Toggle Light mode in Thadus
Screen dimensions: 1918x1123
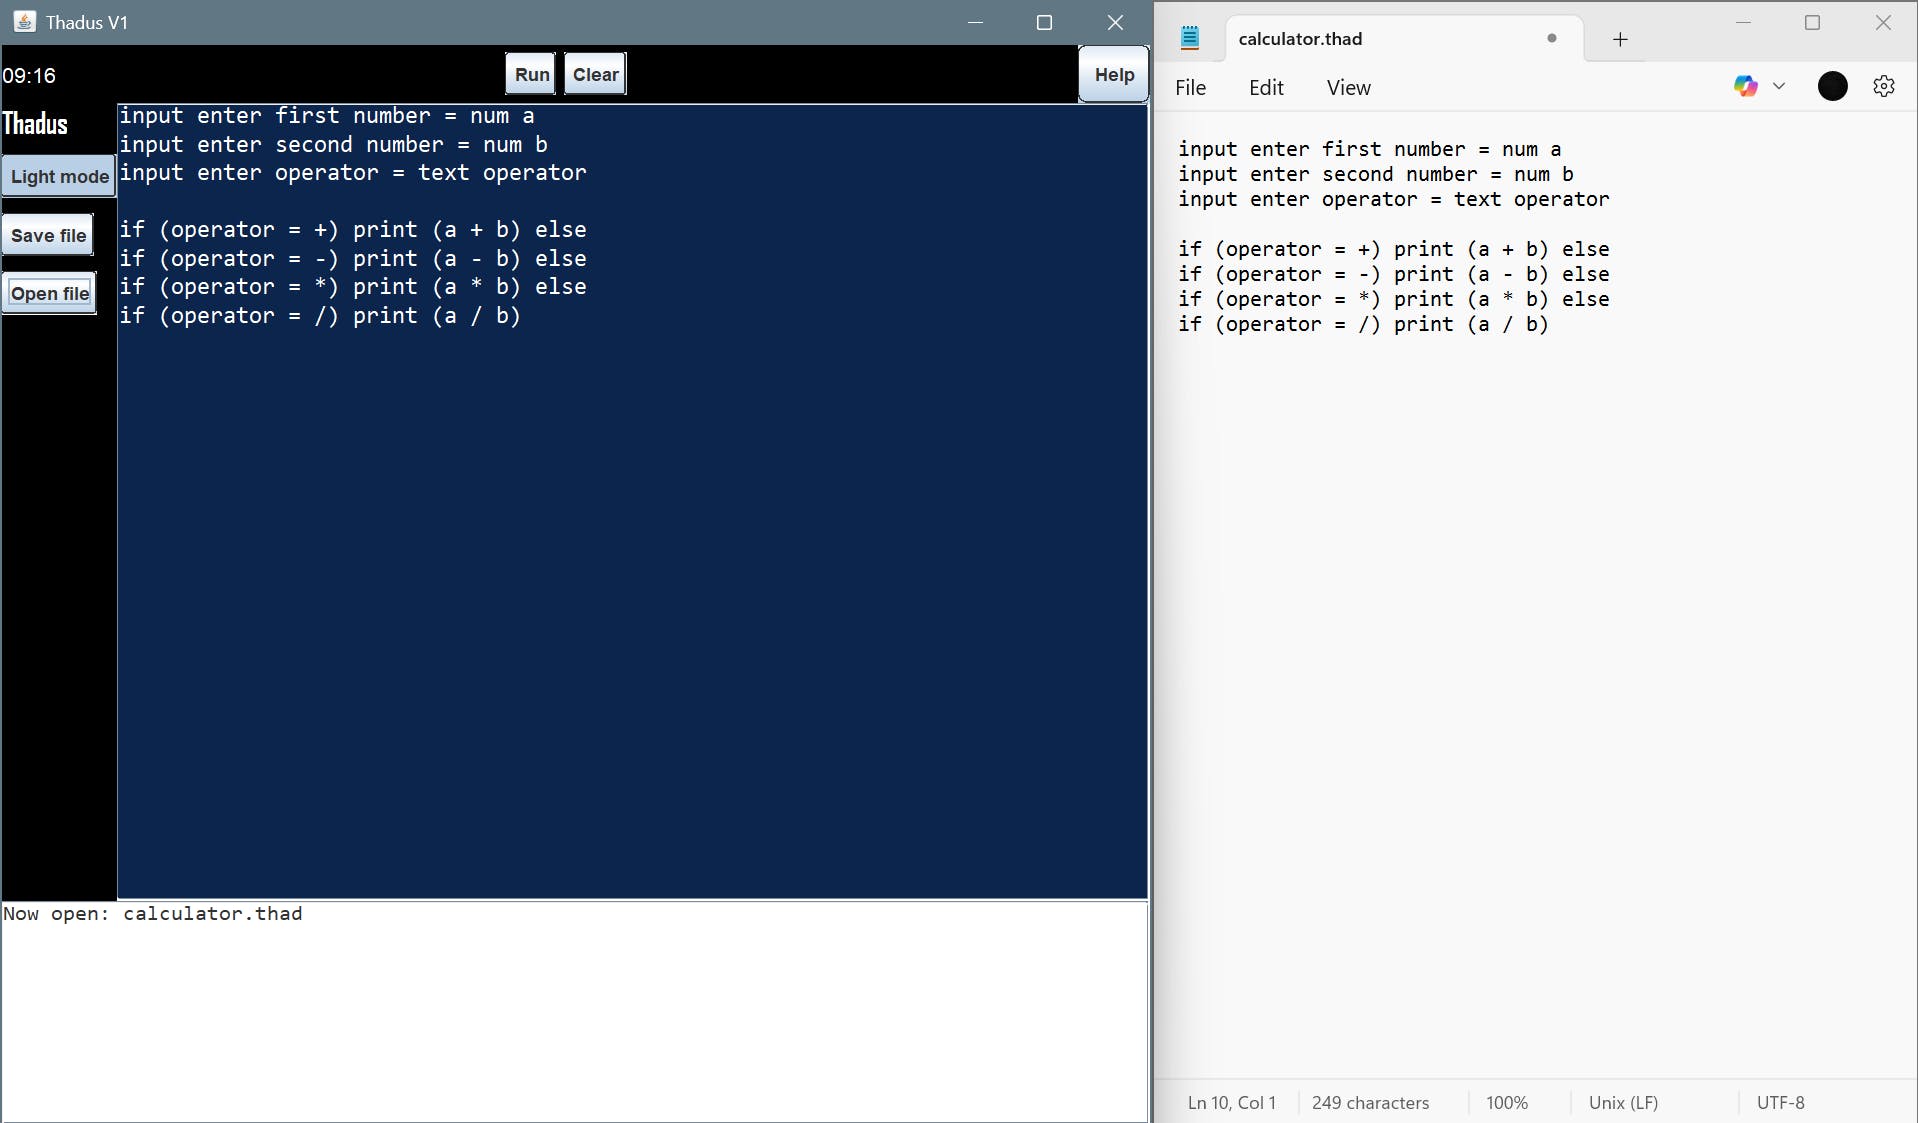pyautogui.click(x=59, y=176)
